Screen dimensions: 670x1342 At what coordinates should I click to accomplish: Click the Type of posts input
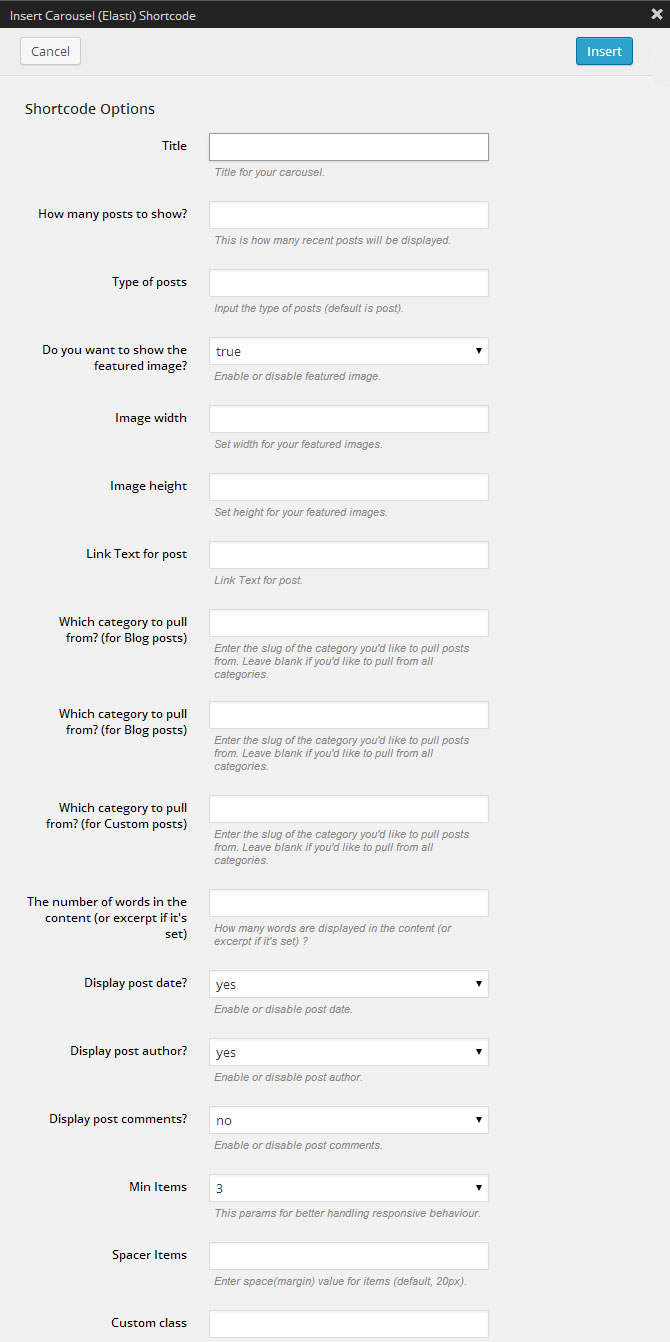click(x=348, y=283)
